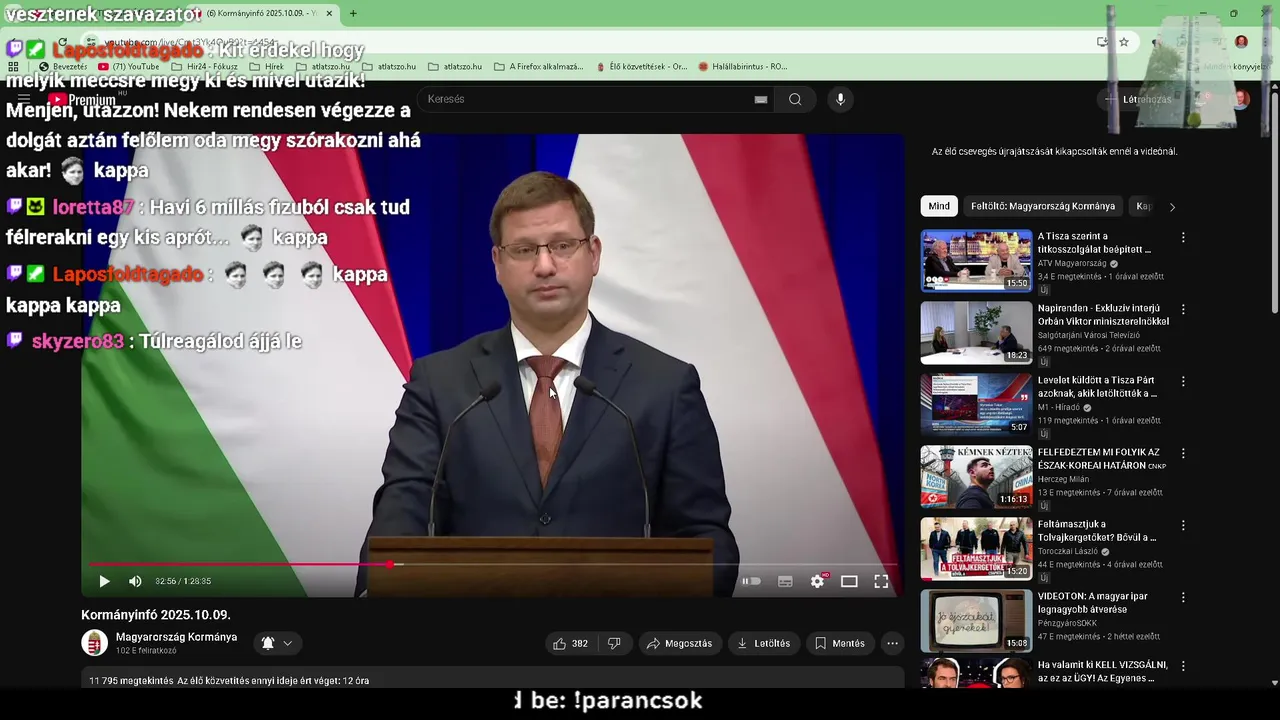Open the Toroczkai László channel link
The height and width of the screenshot is (720, 1280).
click(x=1068, y=552)
